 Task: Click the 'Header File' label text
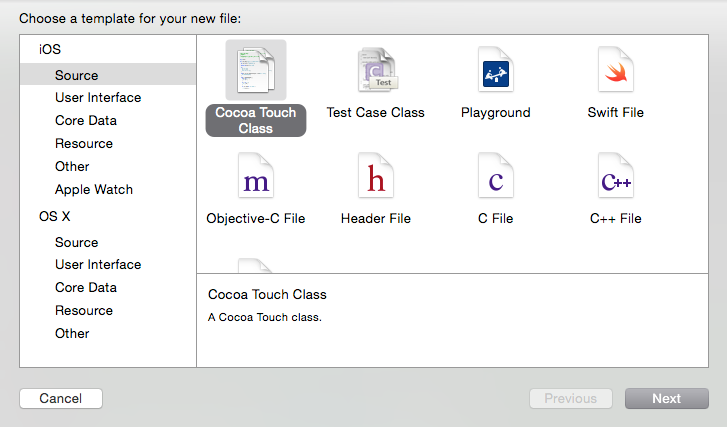point(376,218)
